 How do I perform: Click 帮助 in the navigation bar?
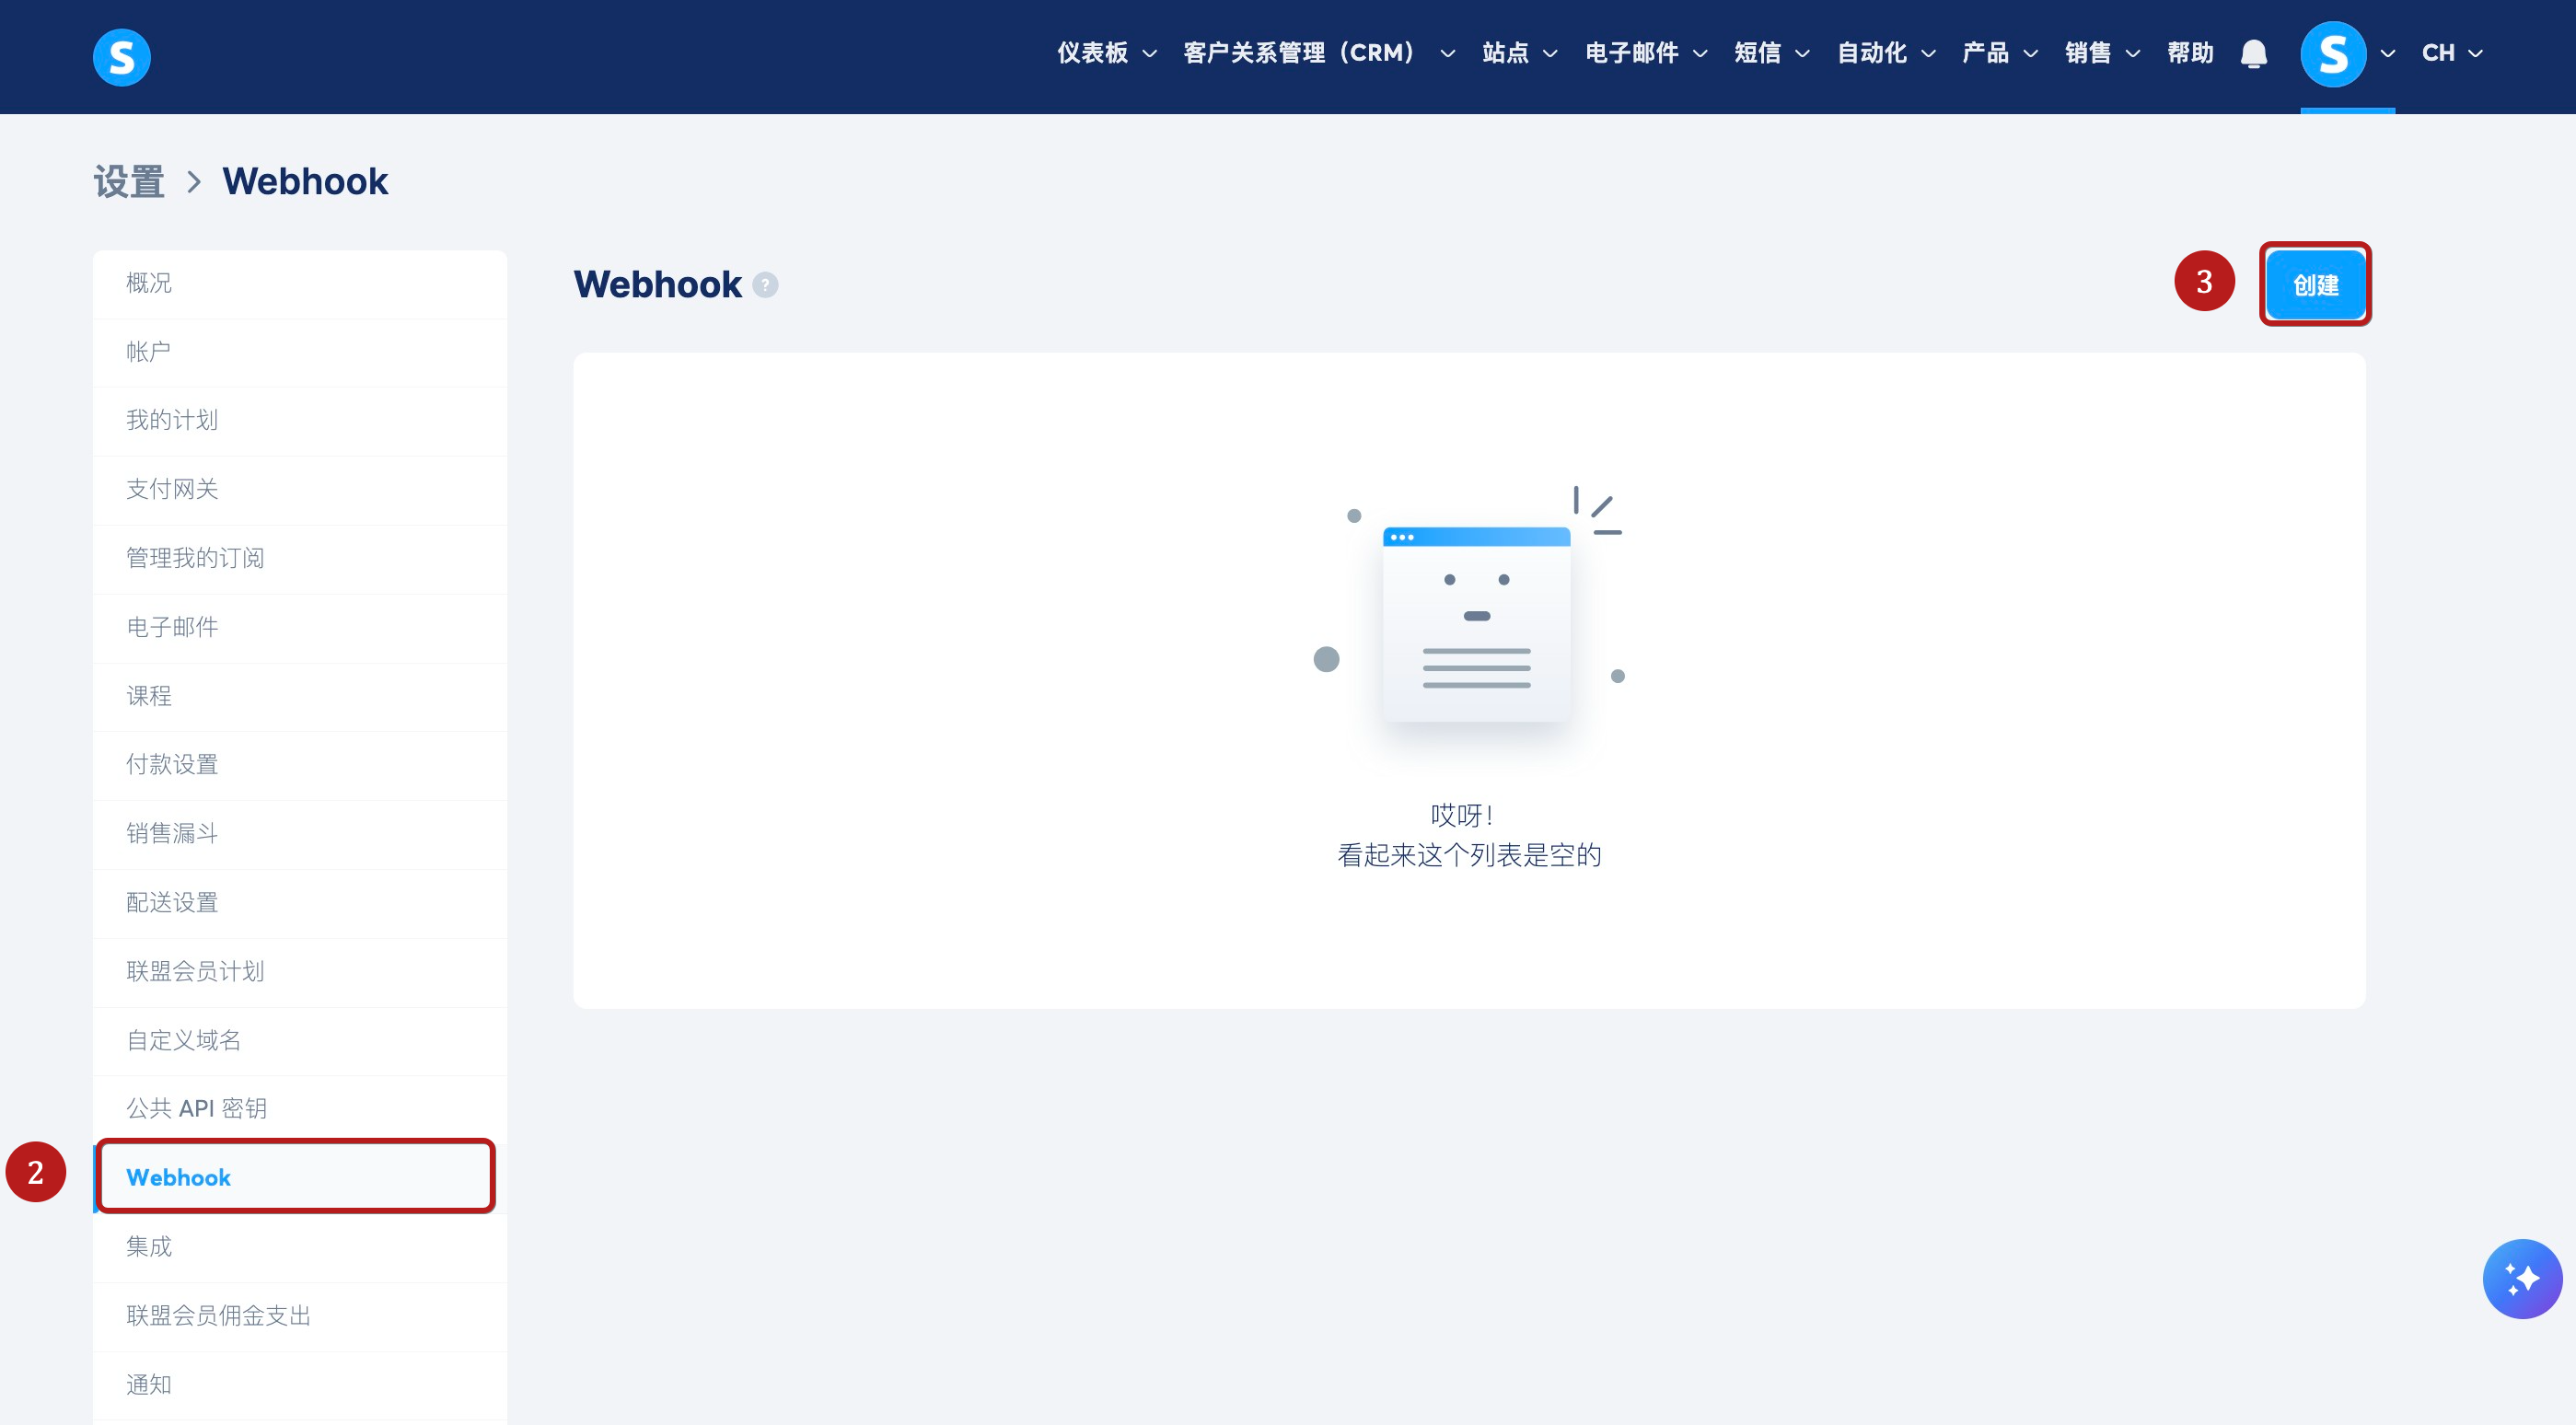tap(2189, 53)
